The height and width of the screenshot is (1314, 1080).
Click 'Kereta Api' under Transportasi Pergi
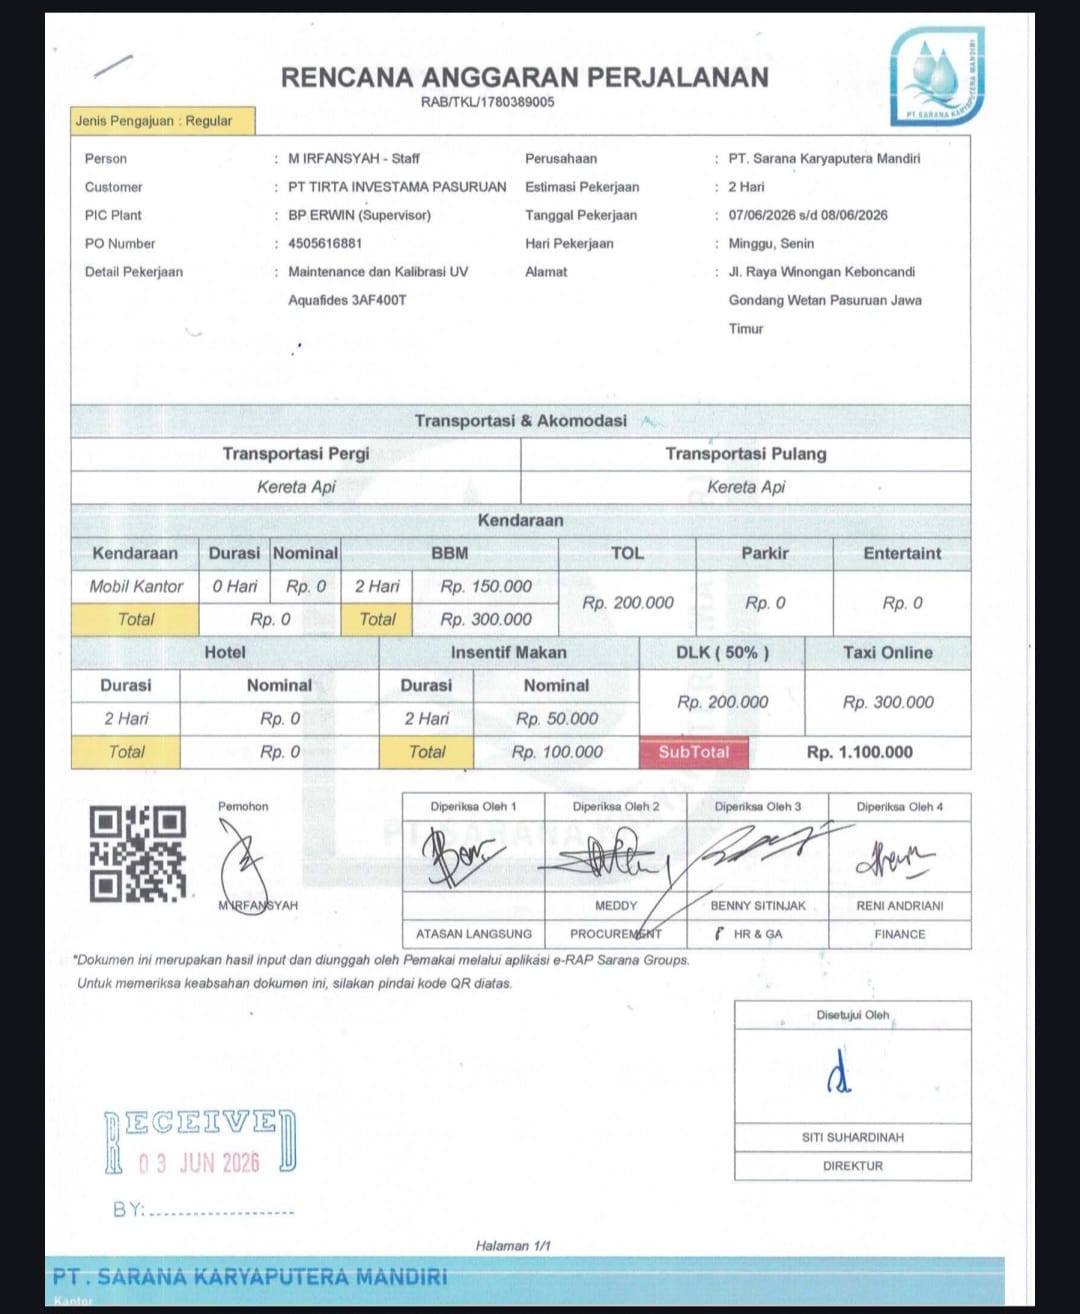pos(296,487)
